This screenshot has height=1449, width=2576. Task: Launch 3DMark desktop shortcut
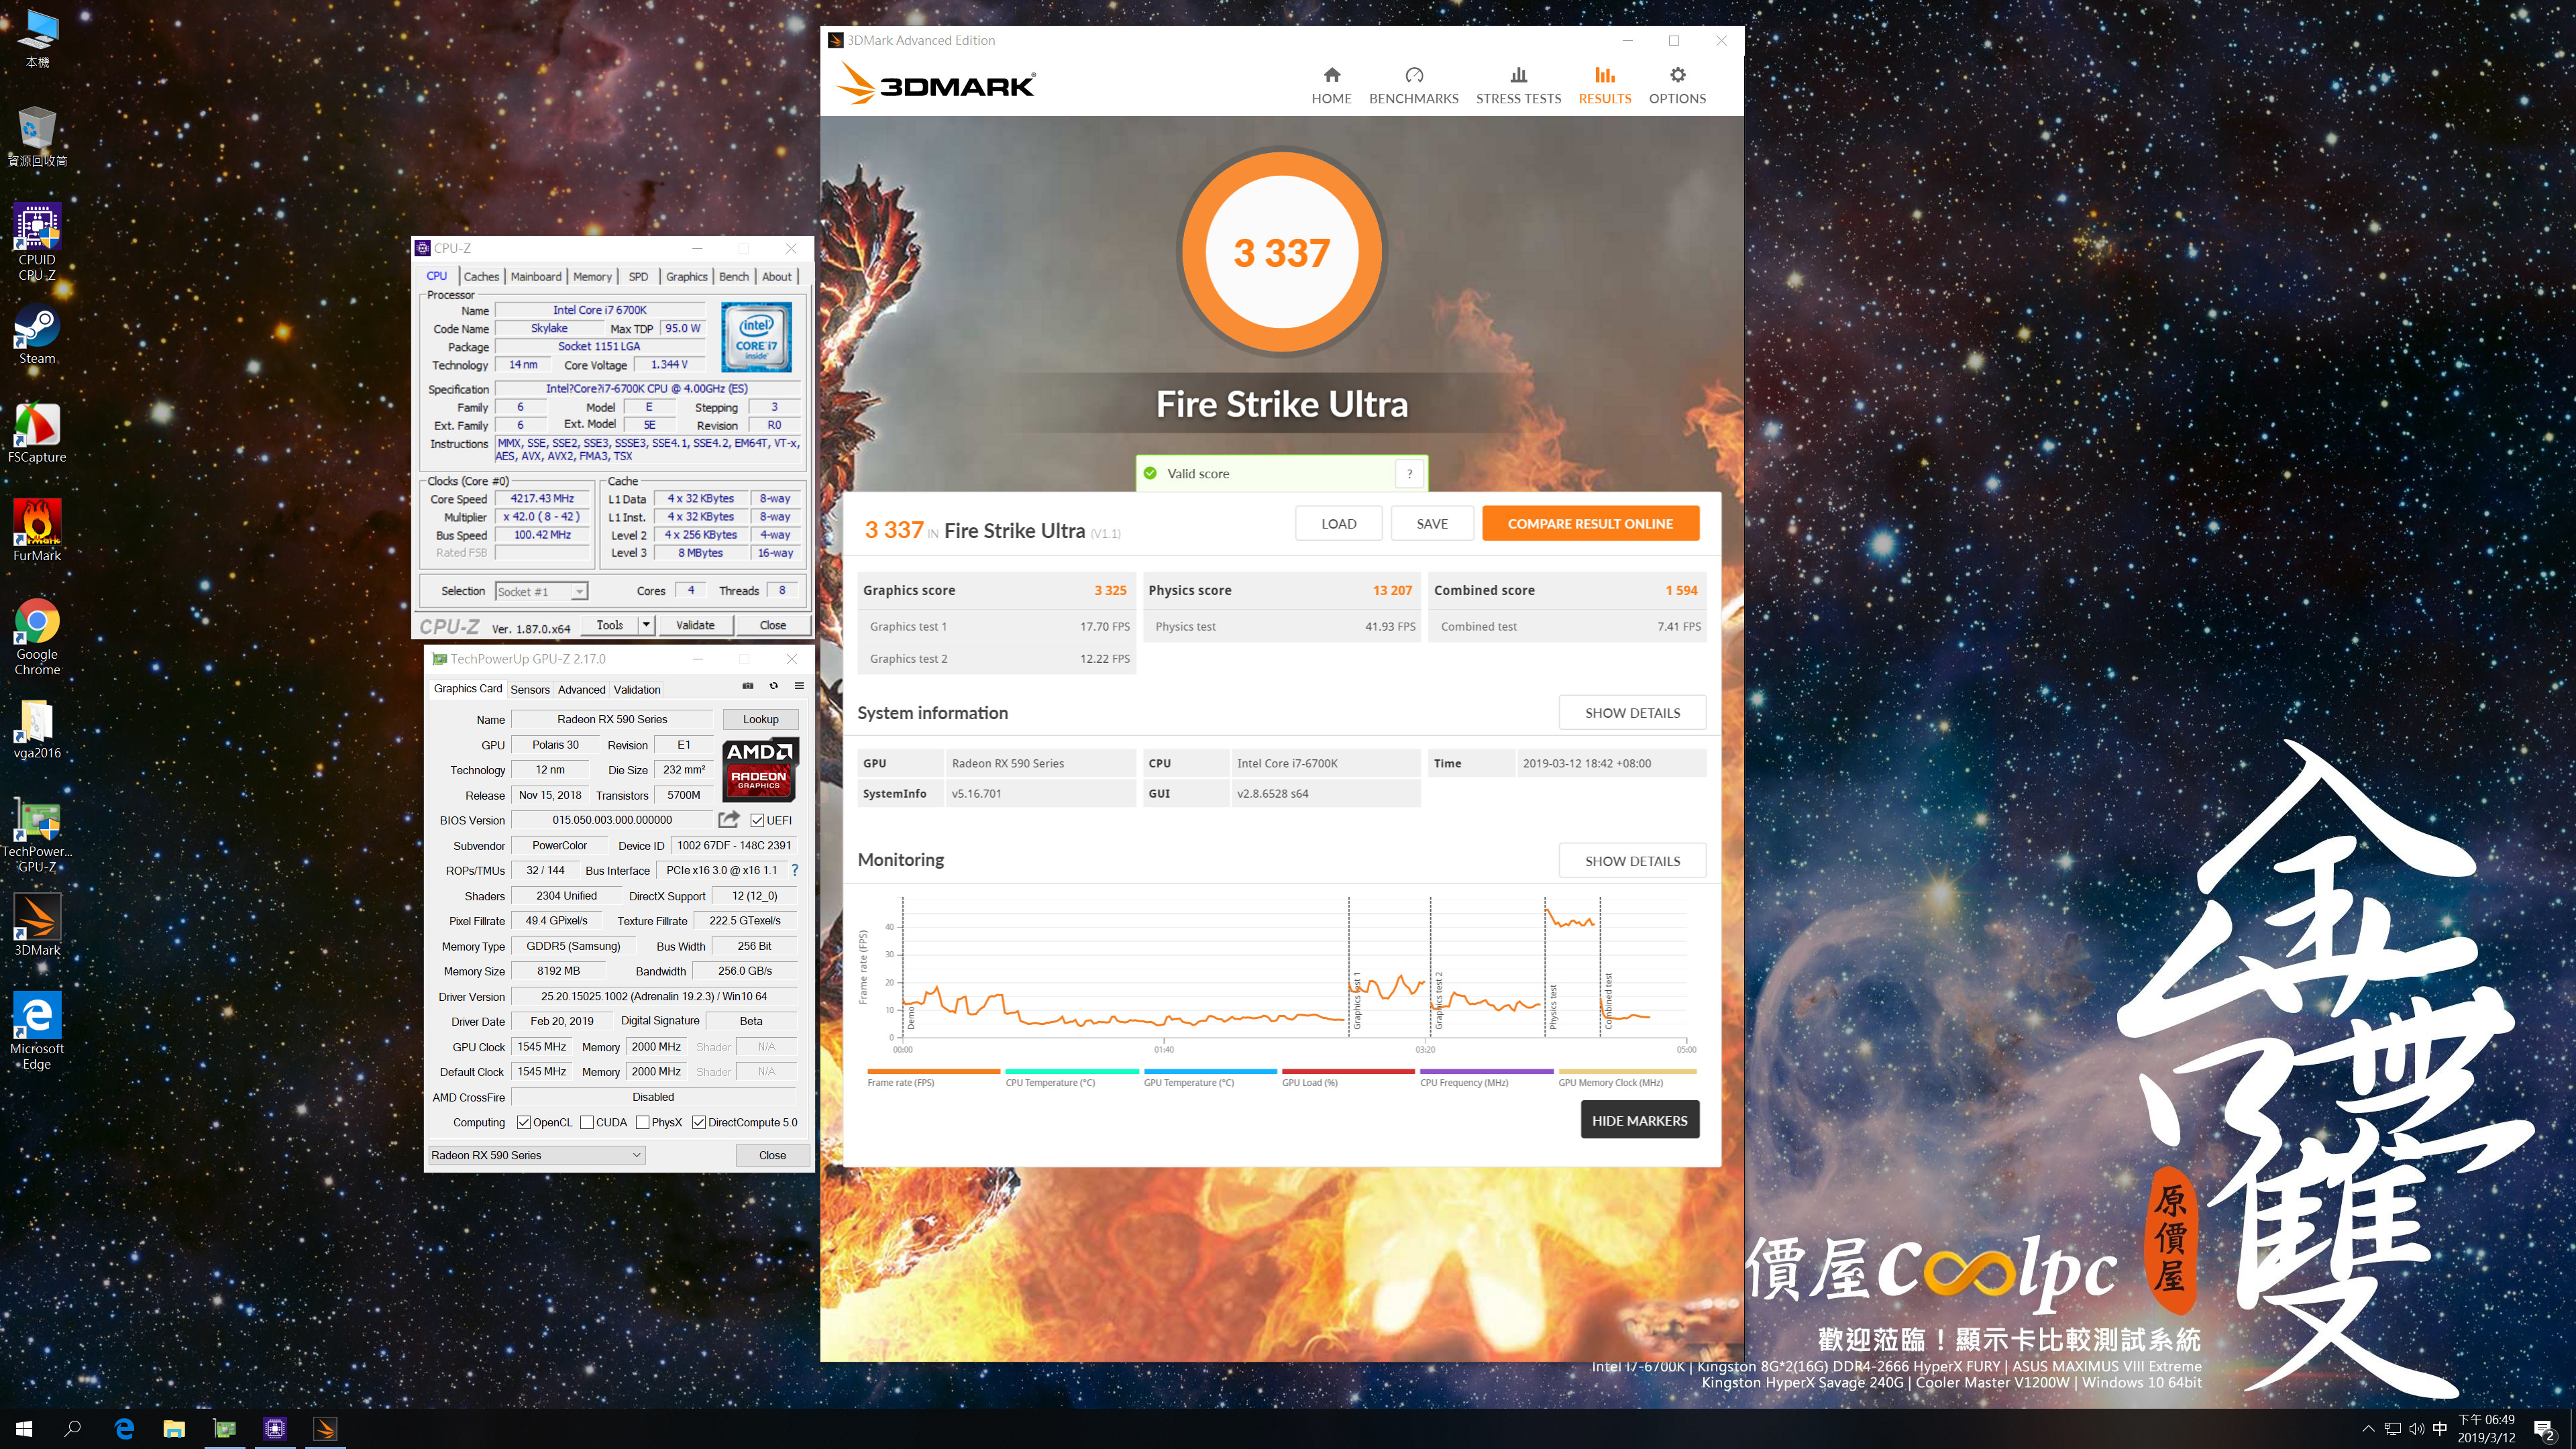37,925
